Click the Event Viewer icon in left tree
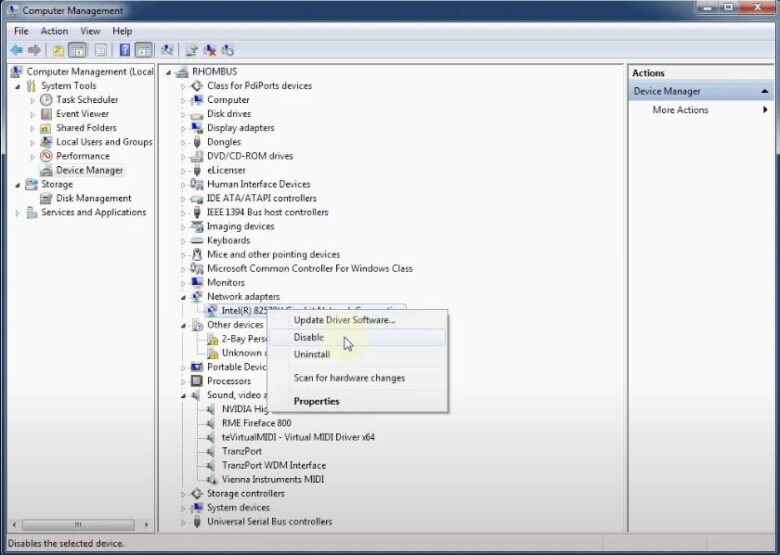Viewport: 780px width, 555px height. point(46,114)
